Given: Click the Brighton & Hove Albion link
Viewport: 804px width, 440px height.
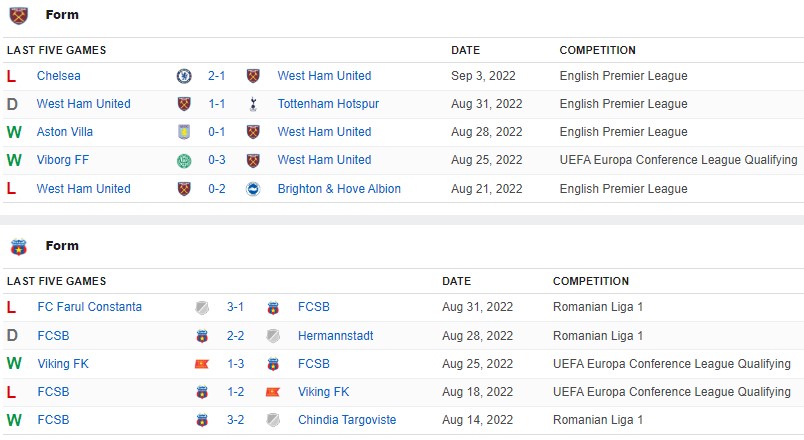Looking at the screenshot, I should (339, 189).
